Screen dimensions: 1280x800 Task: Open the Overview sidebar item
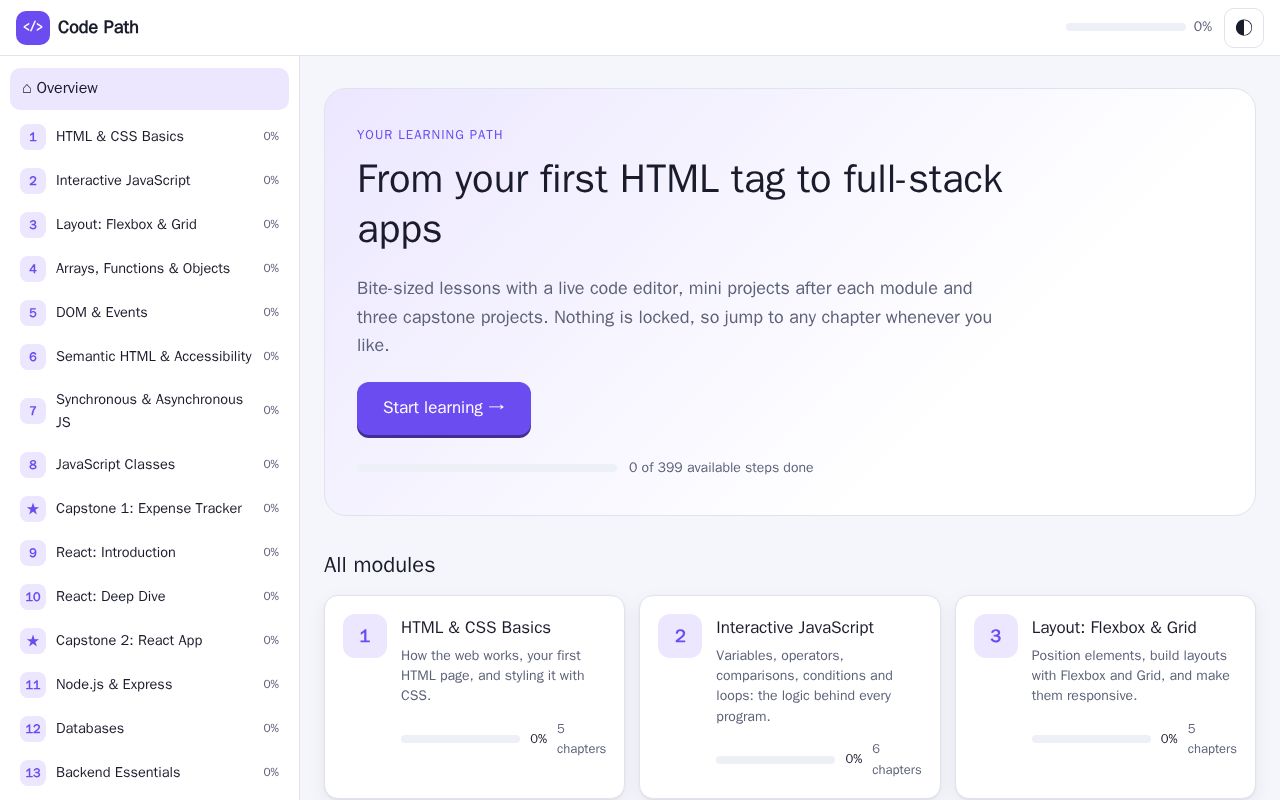[x=149, y=89]
